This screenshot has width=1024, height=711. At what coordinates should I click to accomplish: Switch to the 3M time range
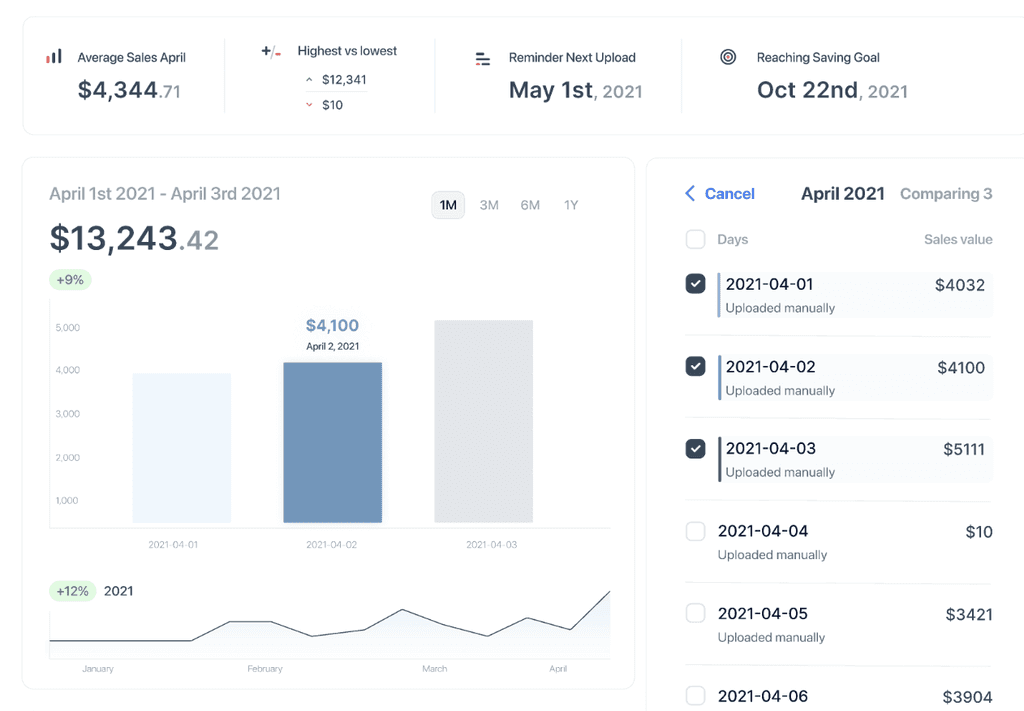point(489,205)
